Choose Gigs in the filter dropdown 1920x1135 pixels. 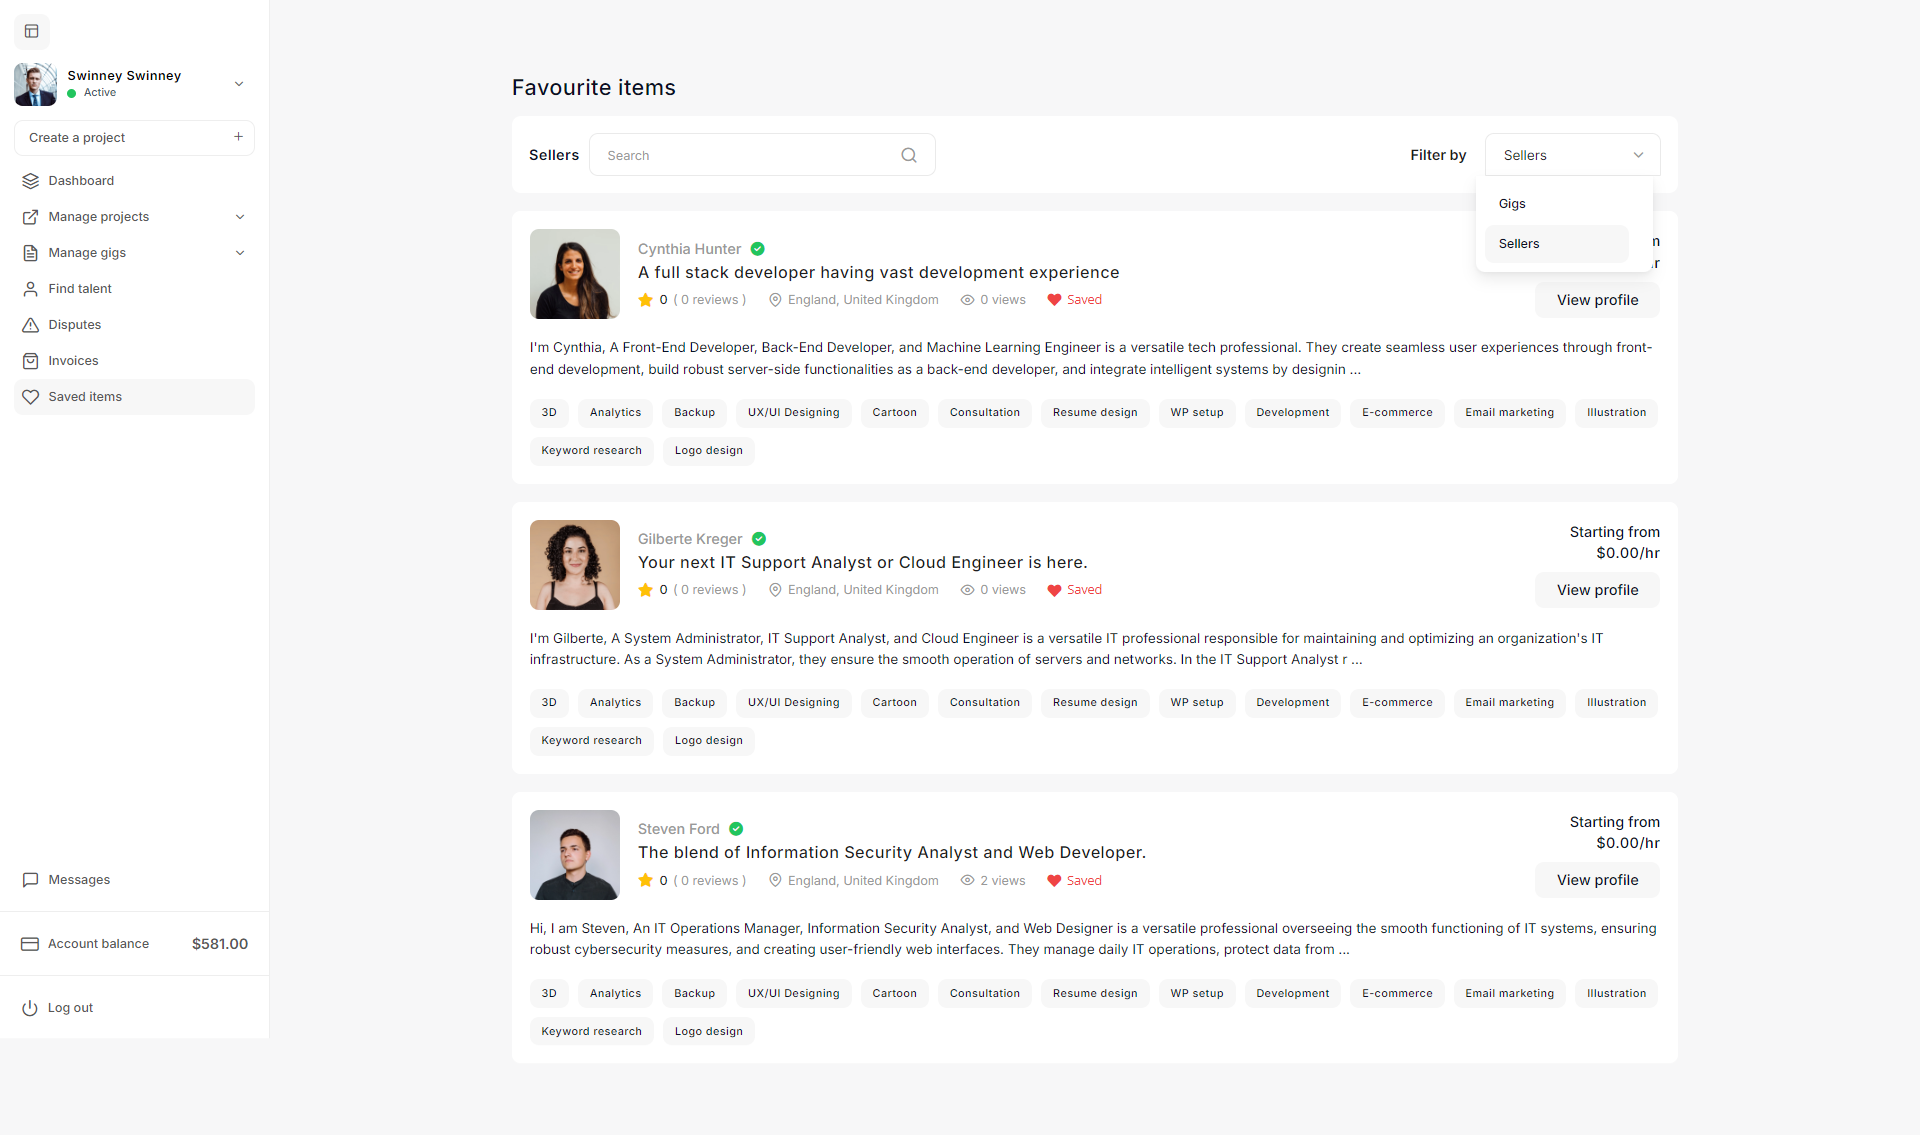click(x=1512, y=204)
